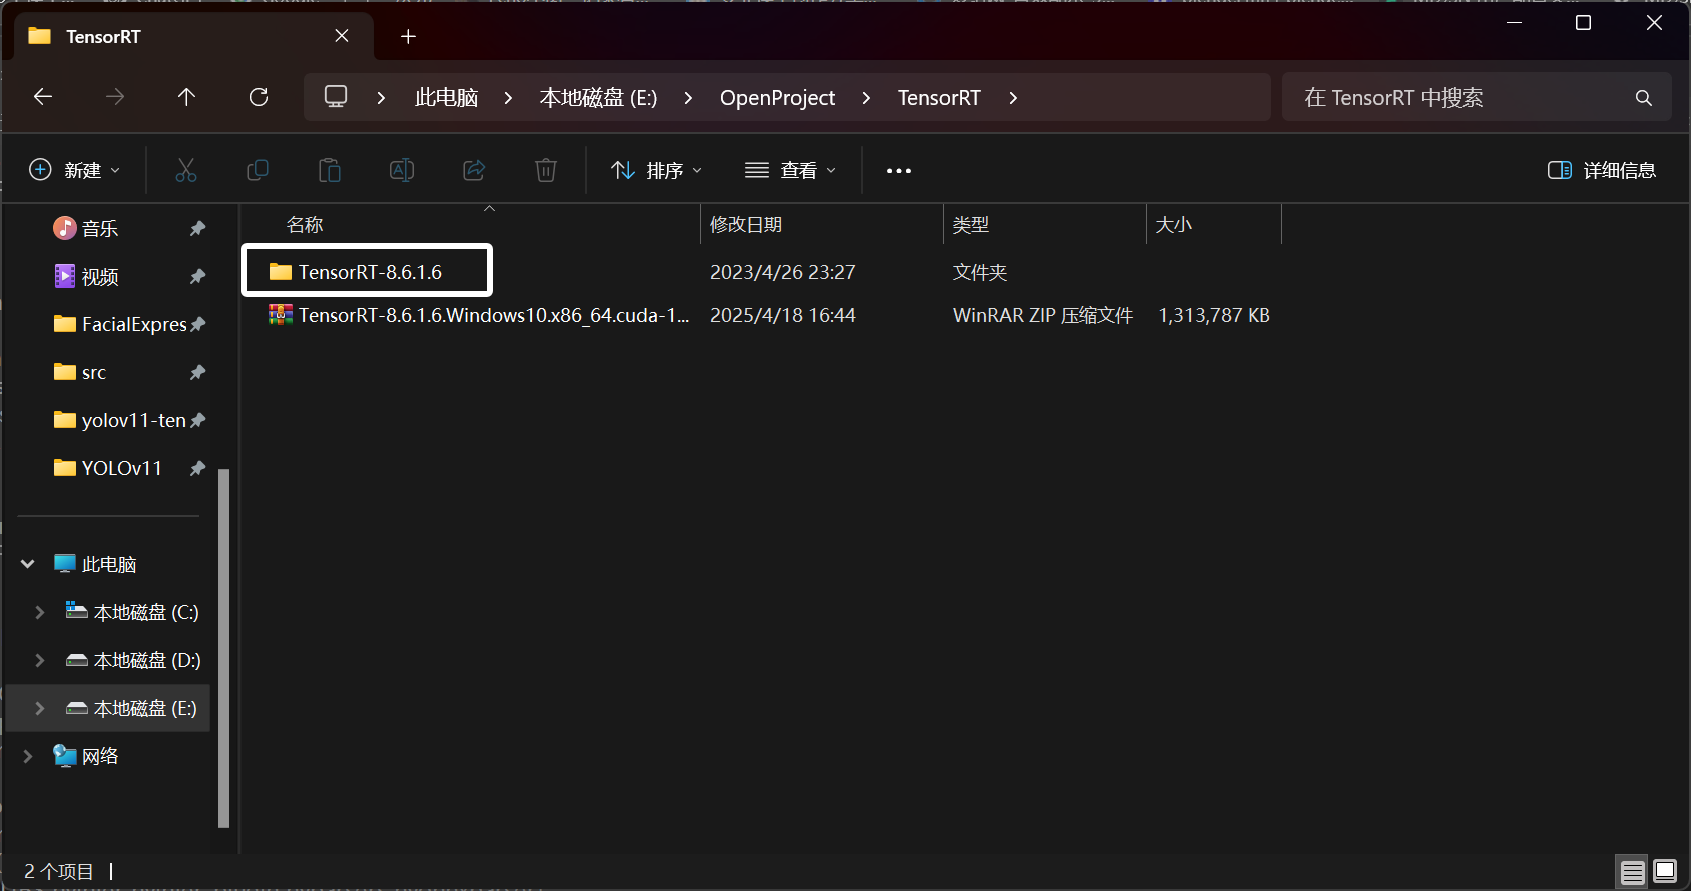Select 此电脑 in the navigation tree

(x=109, y=564)
